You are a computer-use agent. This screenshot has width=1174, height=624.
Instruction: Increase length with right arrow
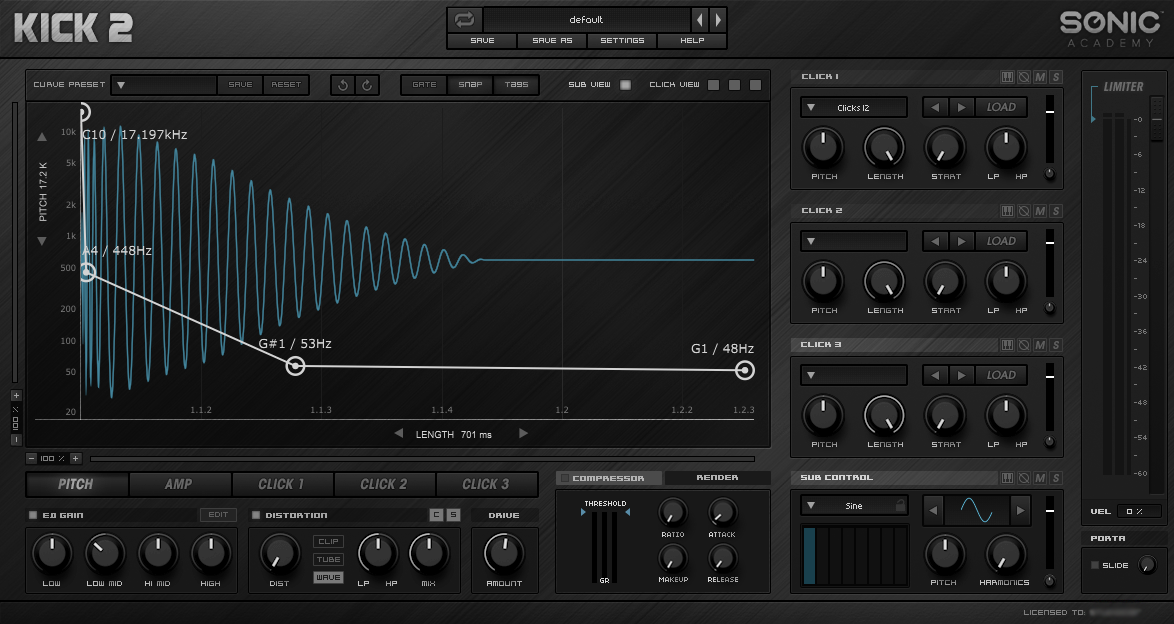[523, 433]
